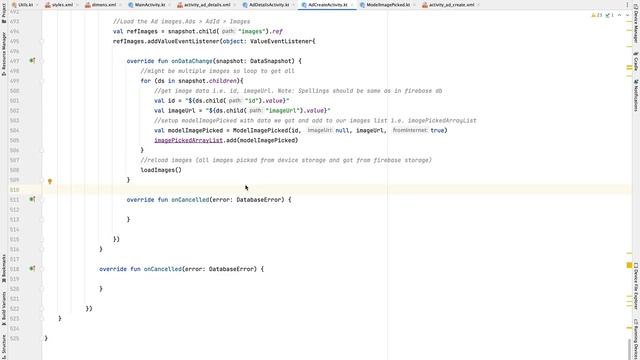Switch to the Utils.kt editor tab
The image size is (640, 360).
coord(25,5)
